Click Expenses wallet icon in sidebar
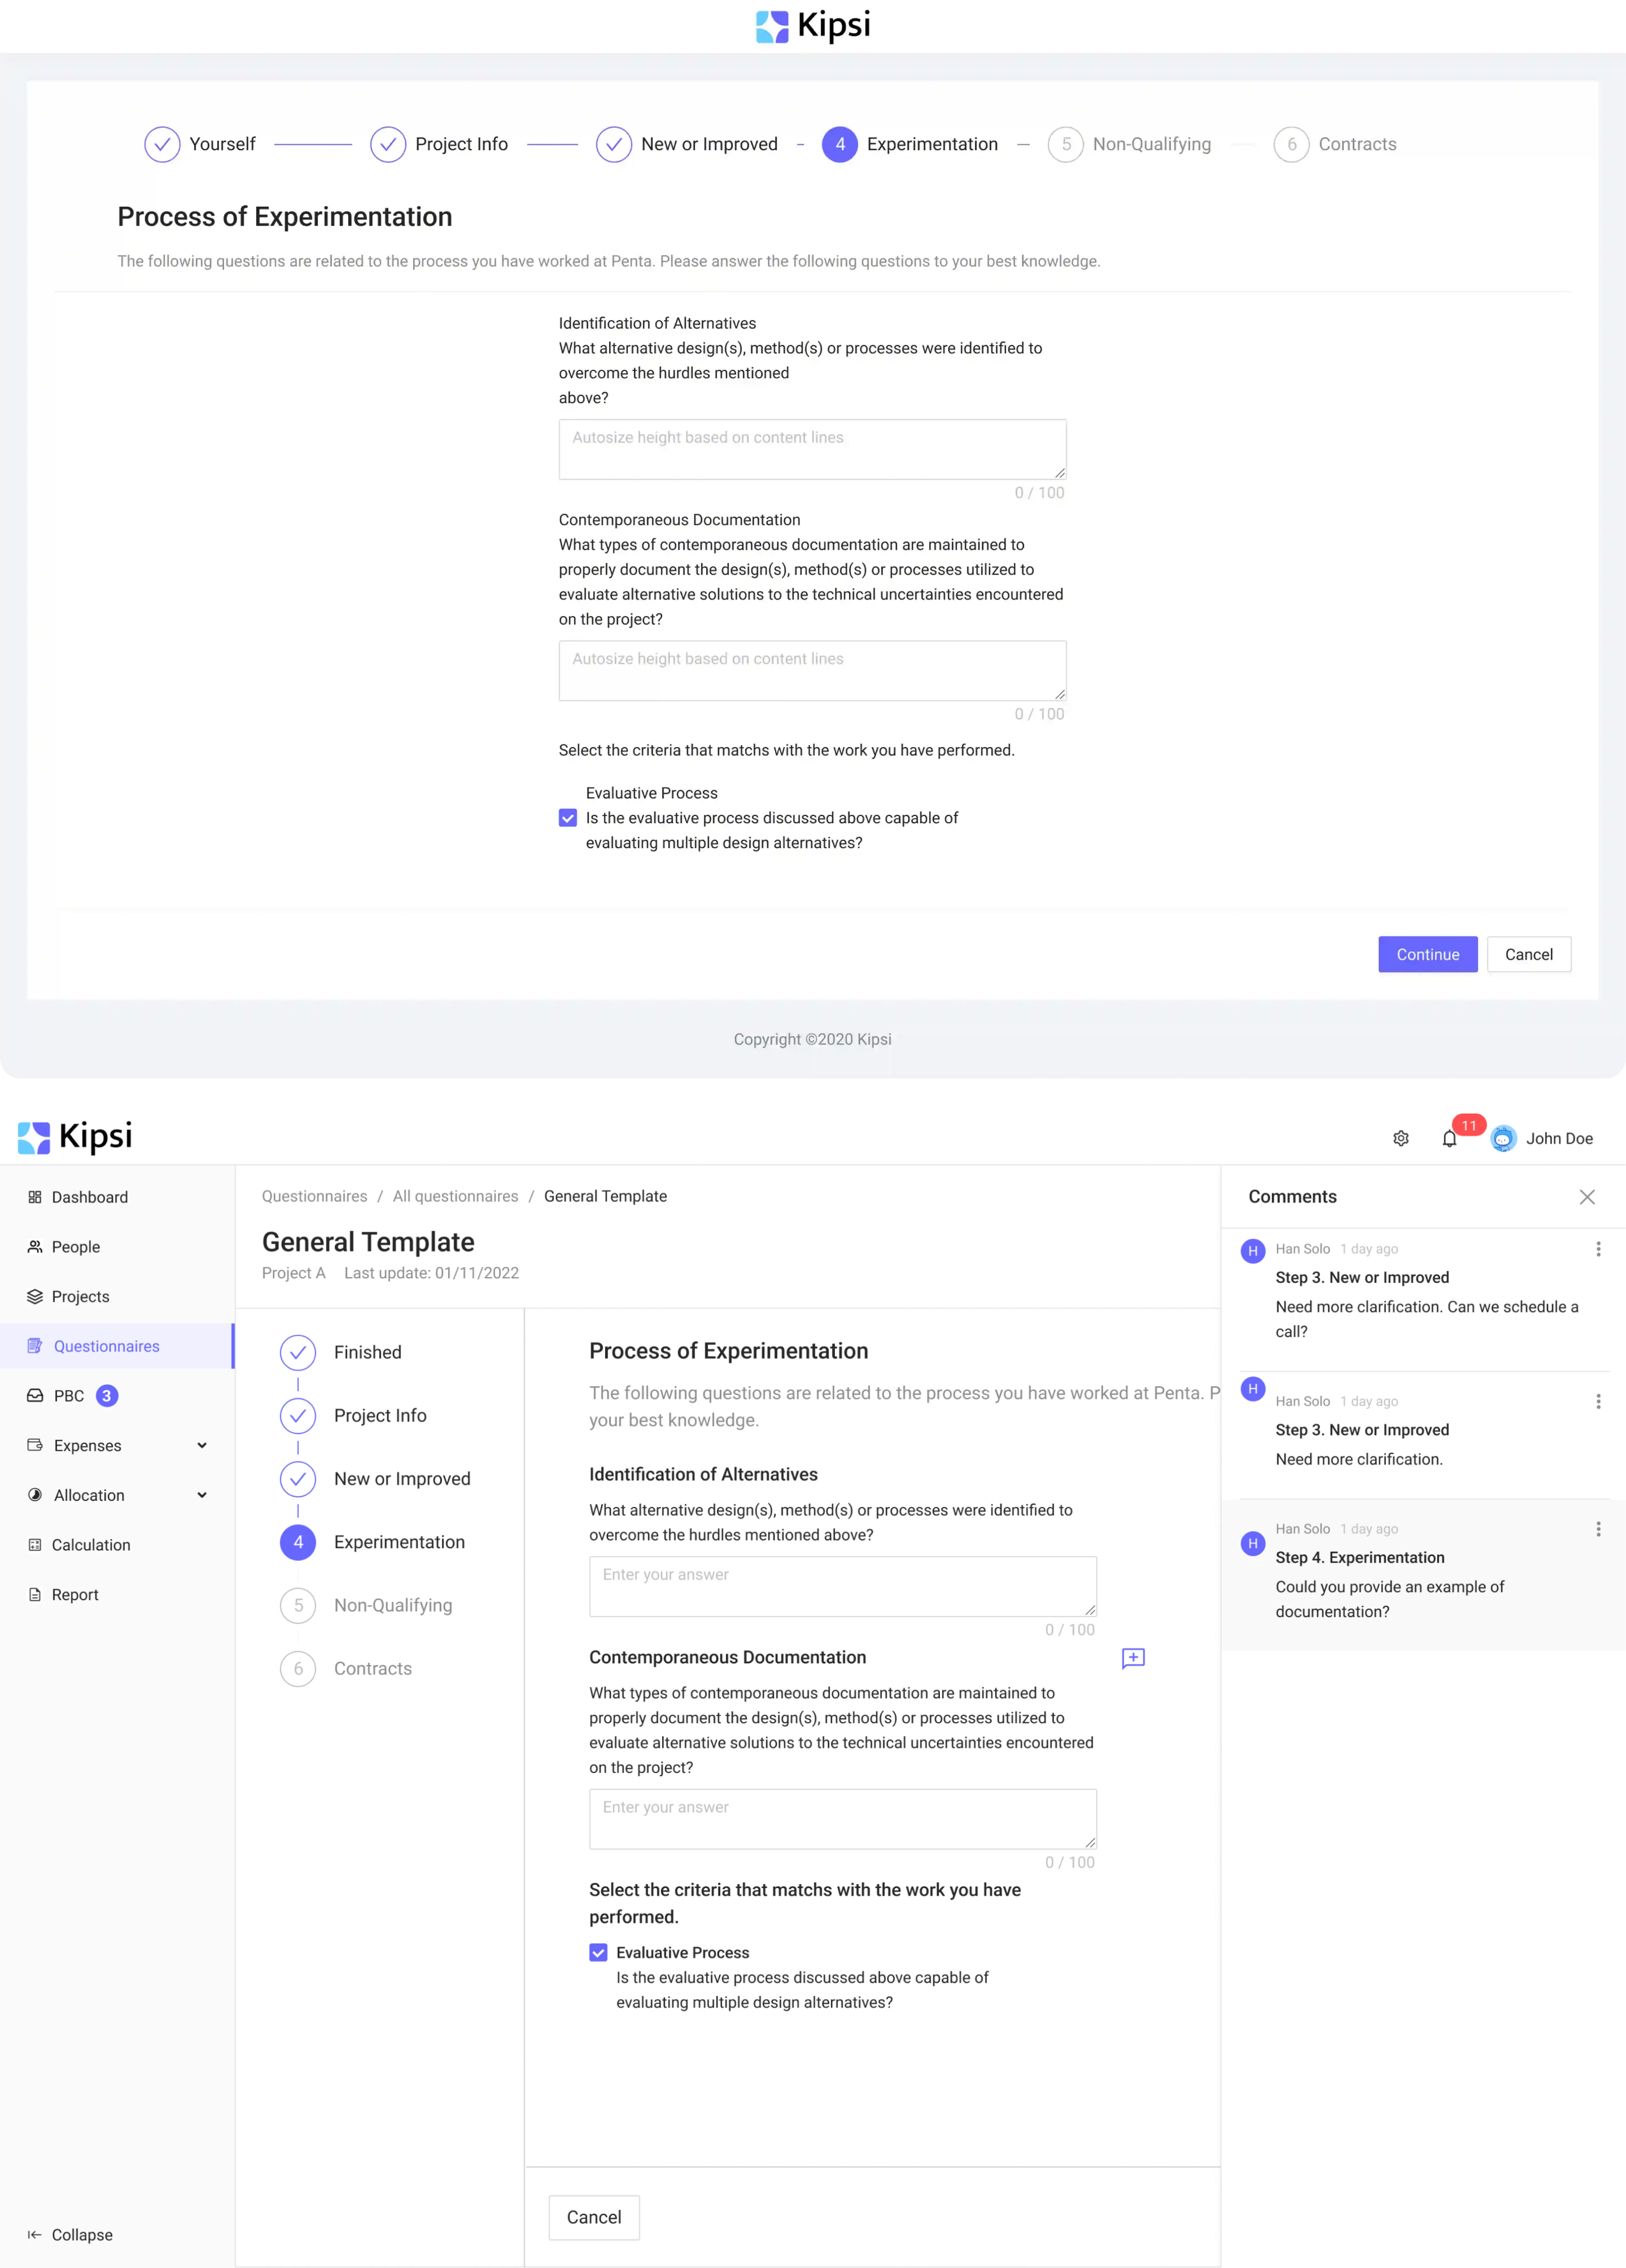The image size is (1626, 2268). (35, 1445)
